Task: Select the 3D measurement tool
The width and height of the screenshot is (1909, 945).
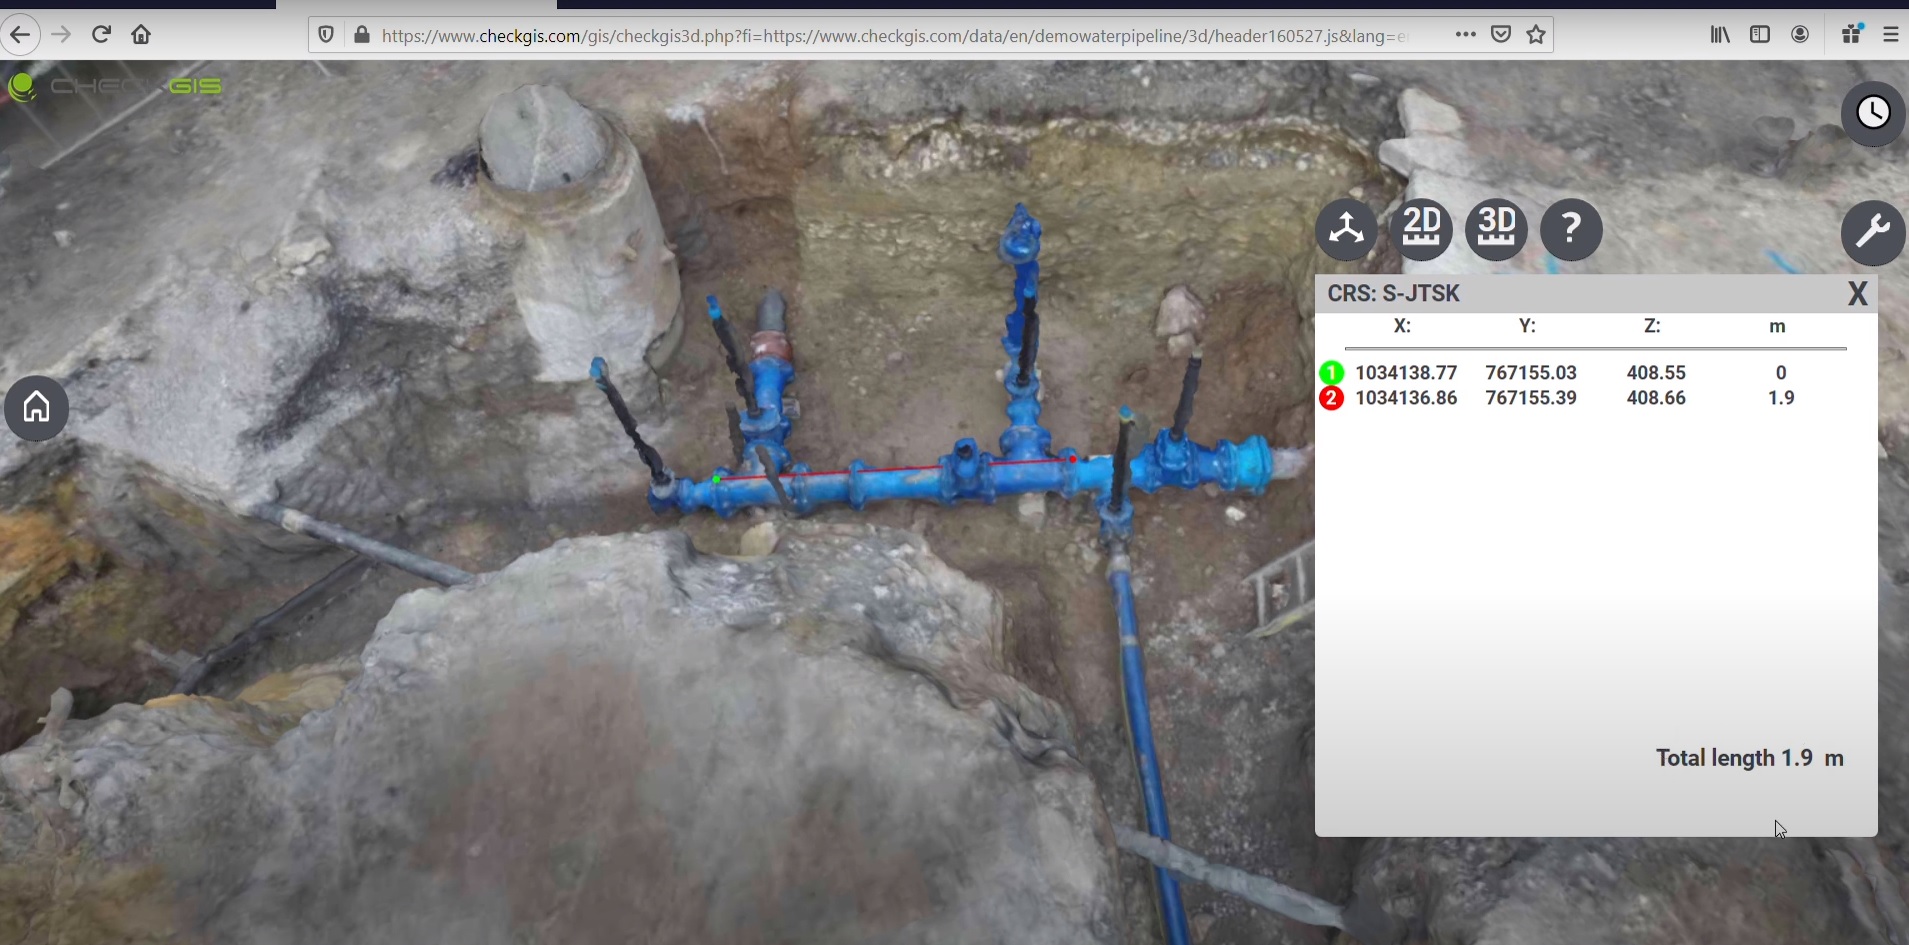Action: tap(1496, 230)
